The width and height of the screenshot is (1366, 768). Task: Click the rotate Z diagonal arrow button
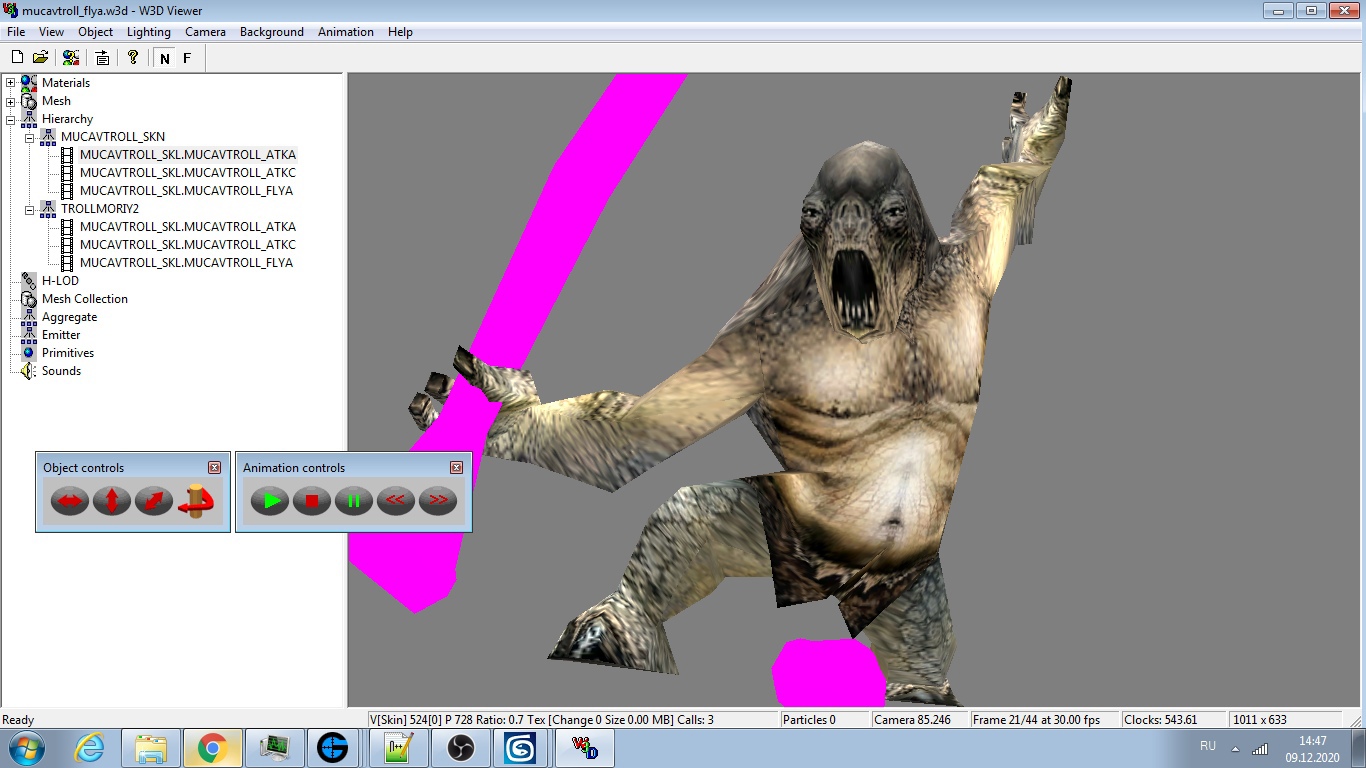click(154, 500)
